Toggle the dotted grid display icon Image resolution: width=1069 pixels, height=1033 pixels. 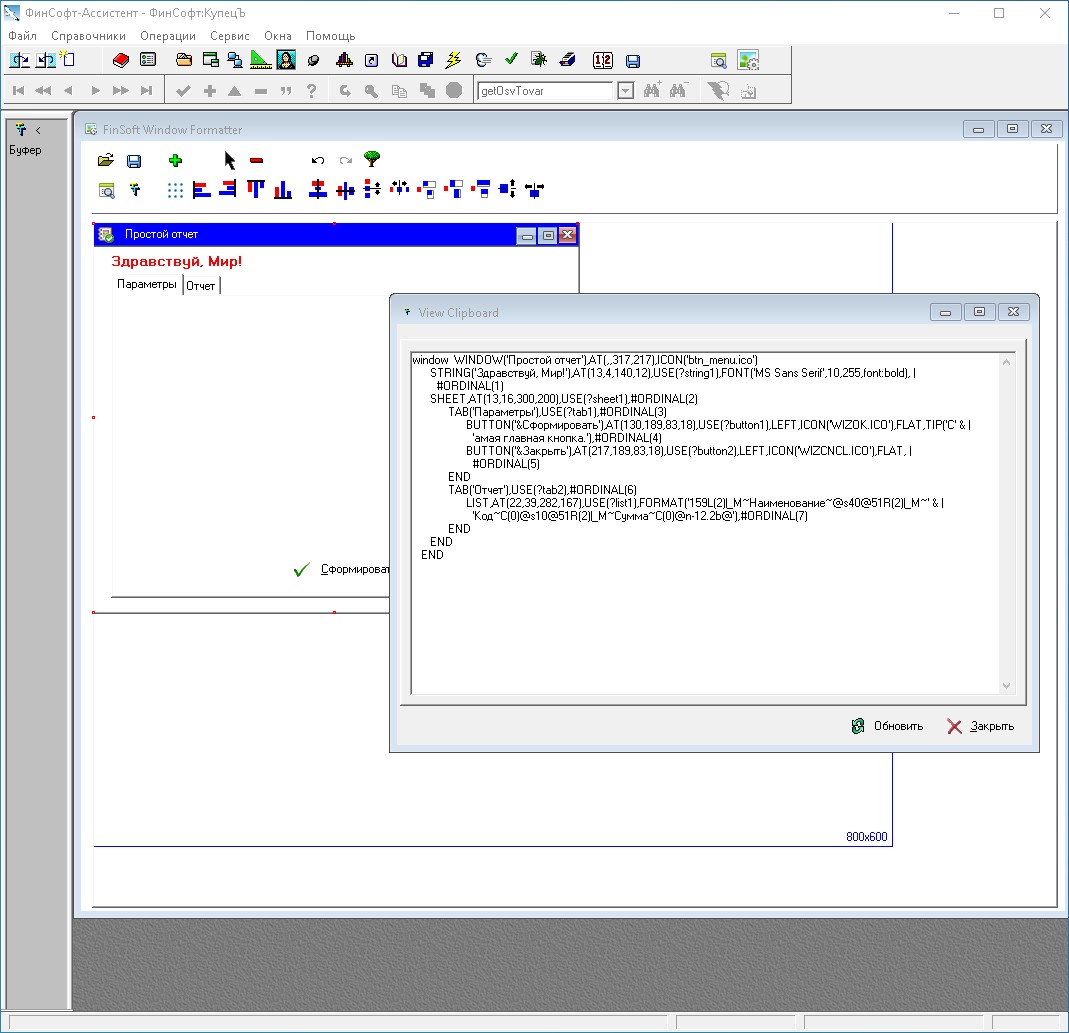[175, 189]
